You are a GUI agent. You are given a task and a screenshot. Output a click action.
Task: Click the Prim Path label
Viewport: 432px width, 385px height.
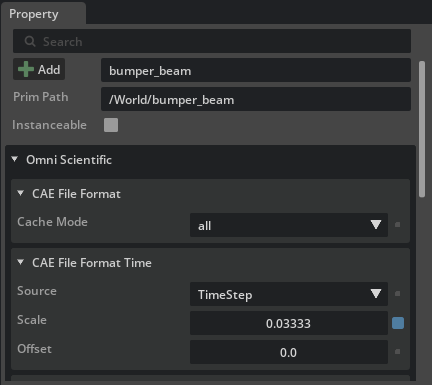point(41,97)
